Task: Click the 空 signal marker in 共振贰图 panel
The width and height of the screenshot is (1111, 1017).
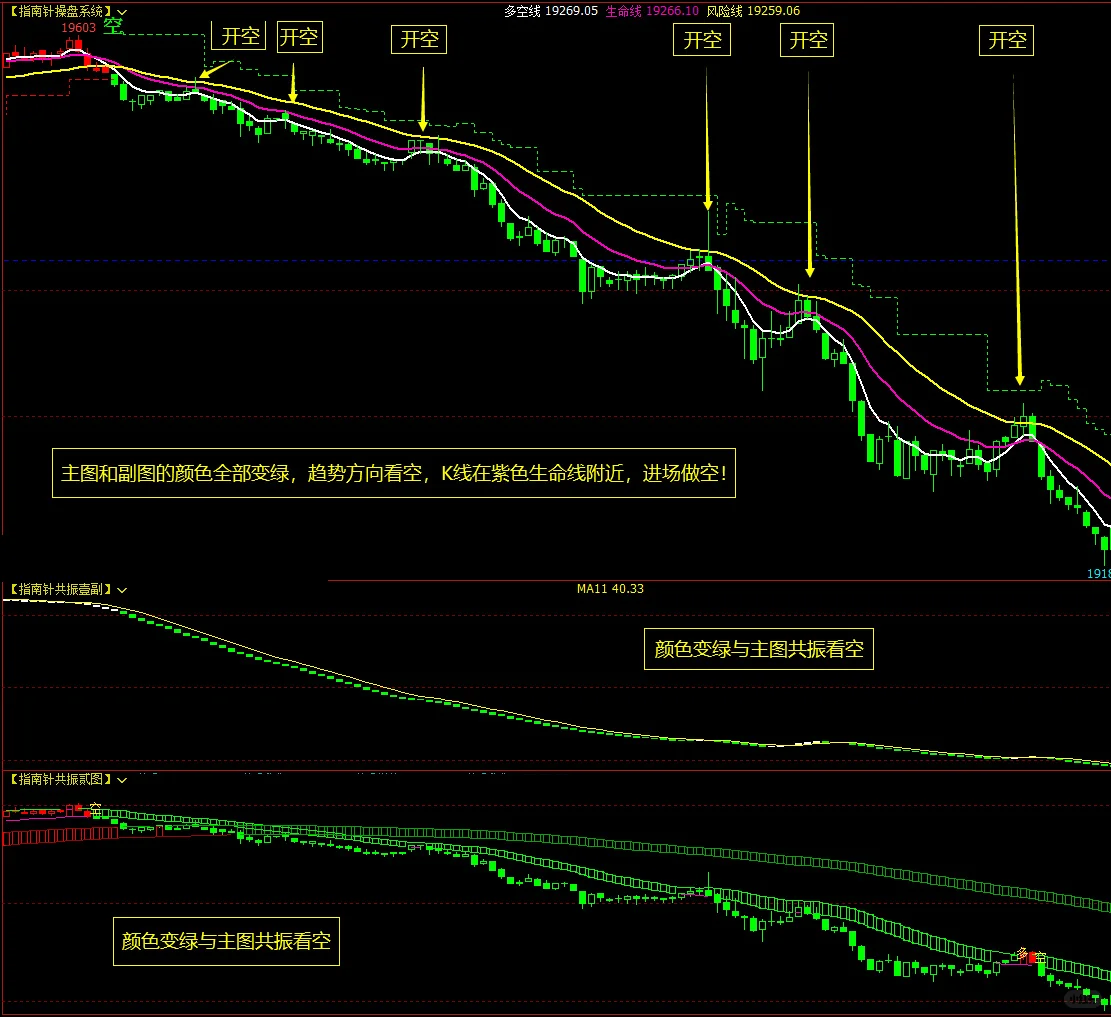Action: (96, 808)
